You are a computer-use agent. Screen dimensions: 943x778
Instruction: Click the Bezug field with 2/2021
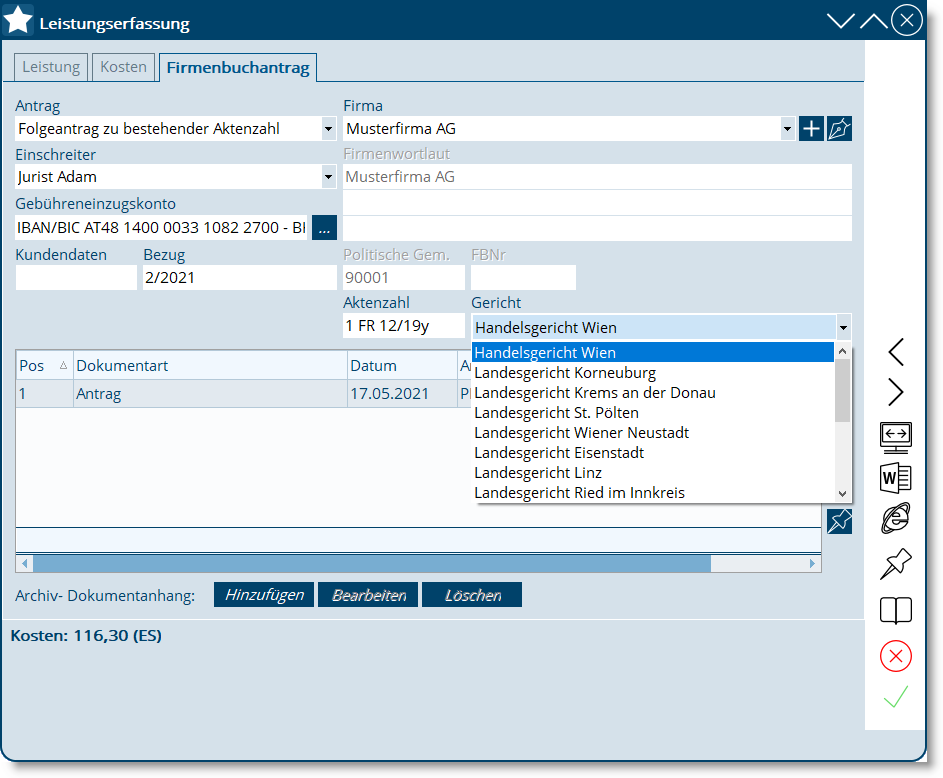coord(239,278)
